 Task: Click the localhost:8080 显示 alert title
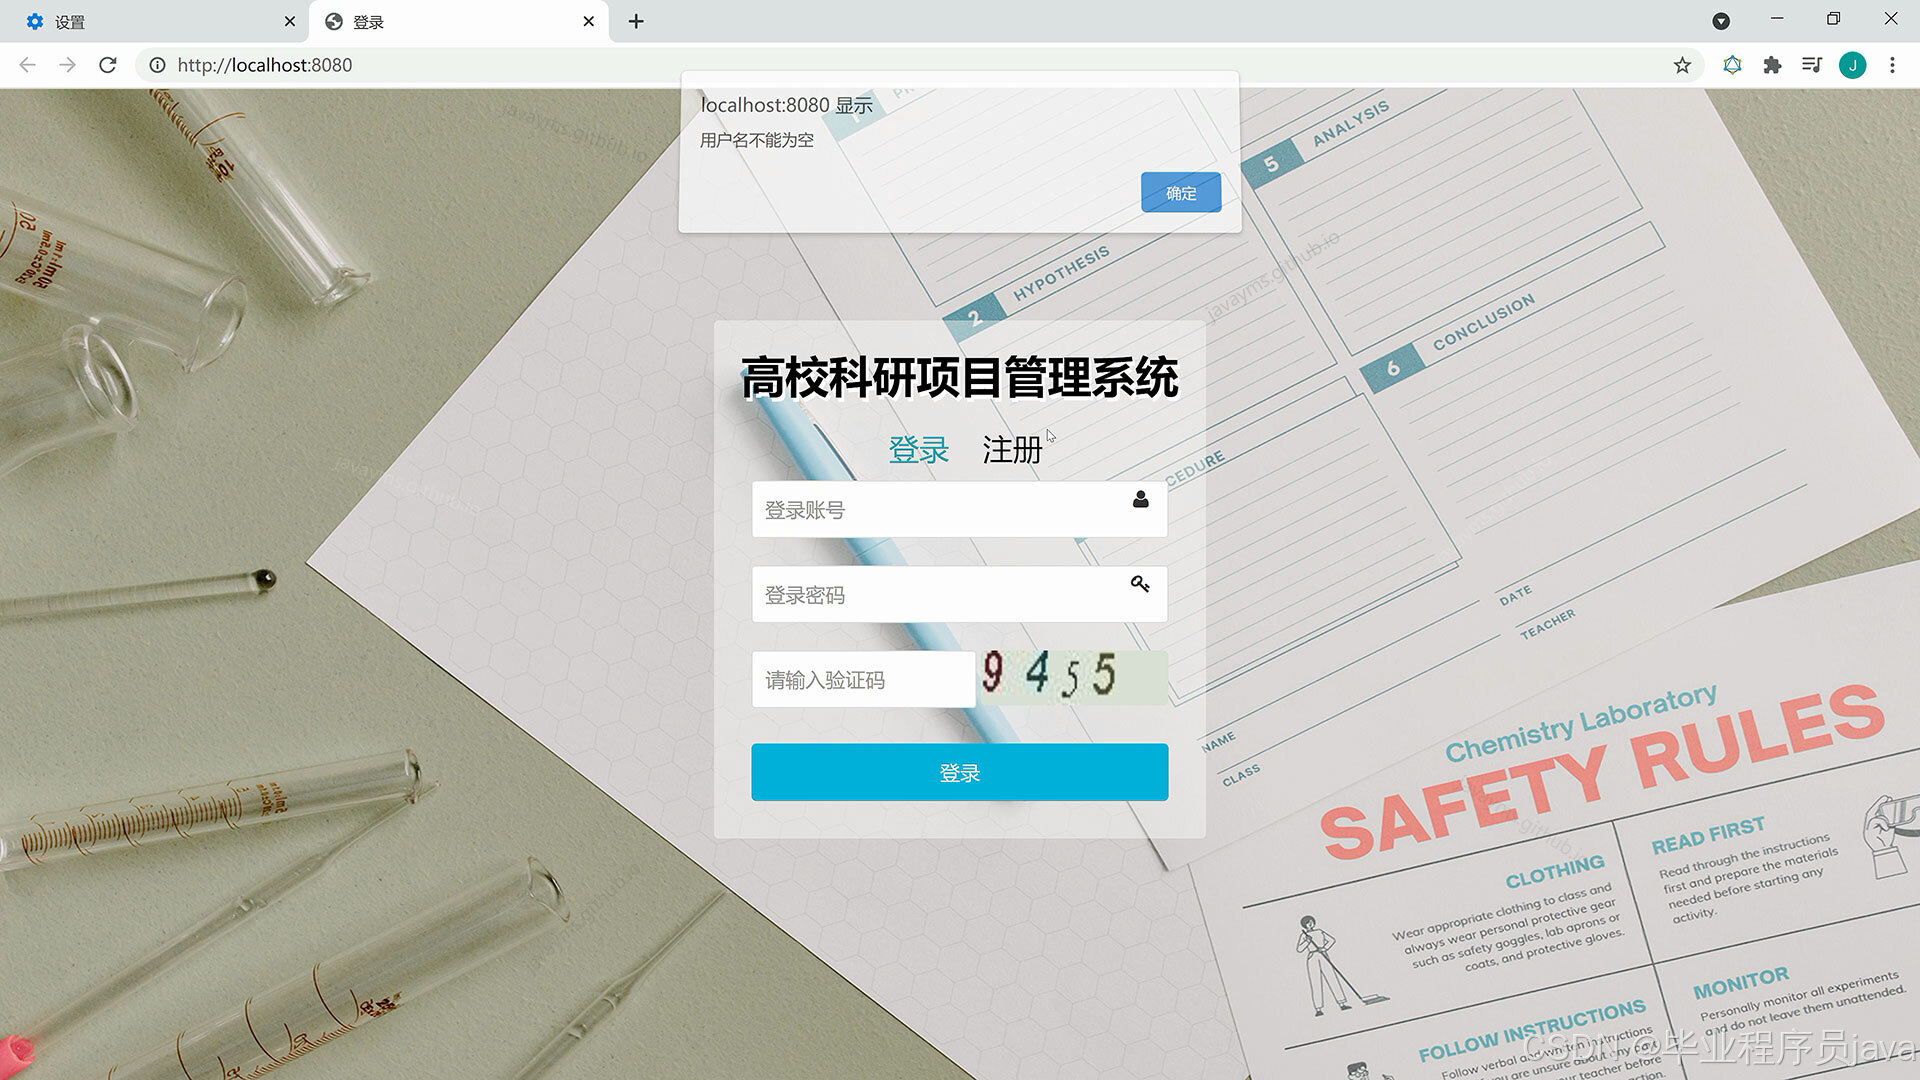pyautogui.click(x=787, y=105)
